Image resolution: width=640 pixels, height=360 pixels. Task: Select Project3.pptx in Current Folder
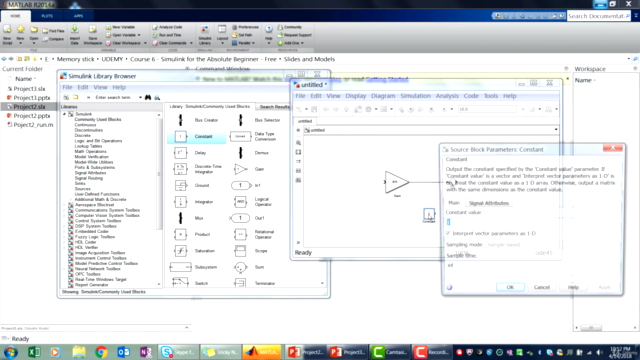(31, 98)
